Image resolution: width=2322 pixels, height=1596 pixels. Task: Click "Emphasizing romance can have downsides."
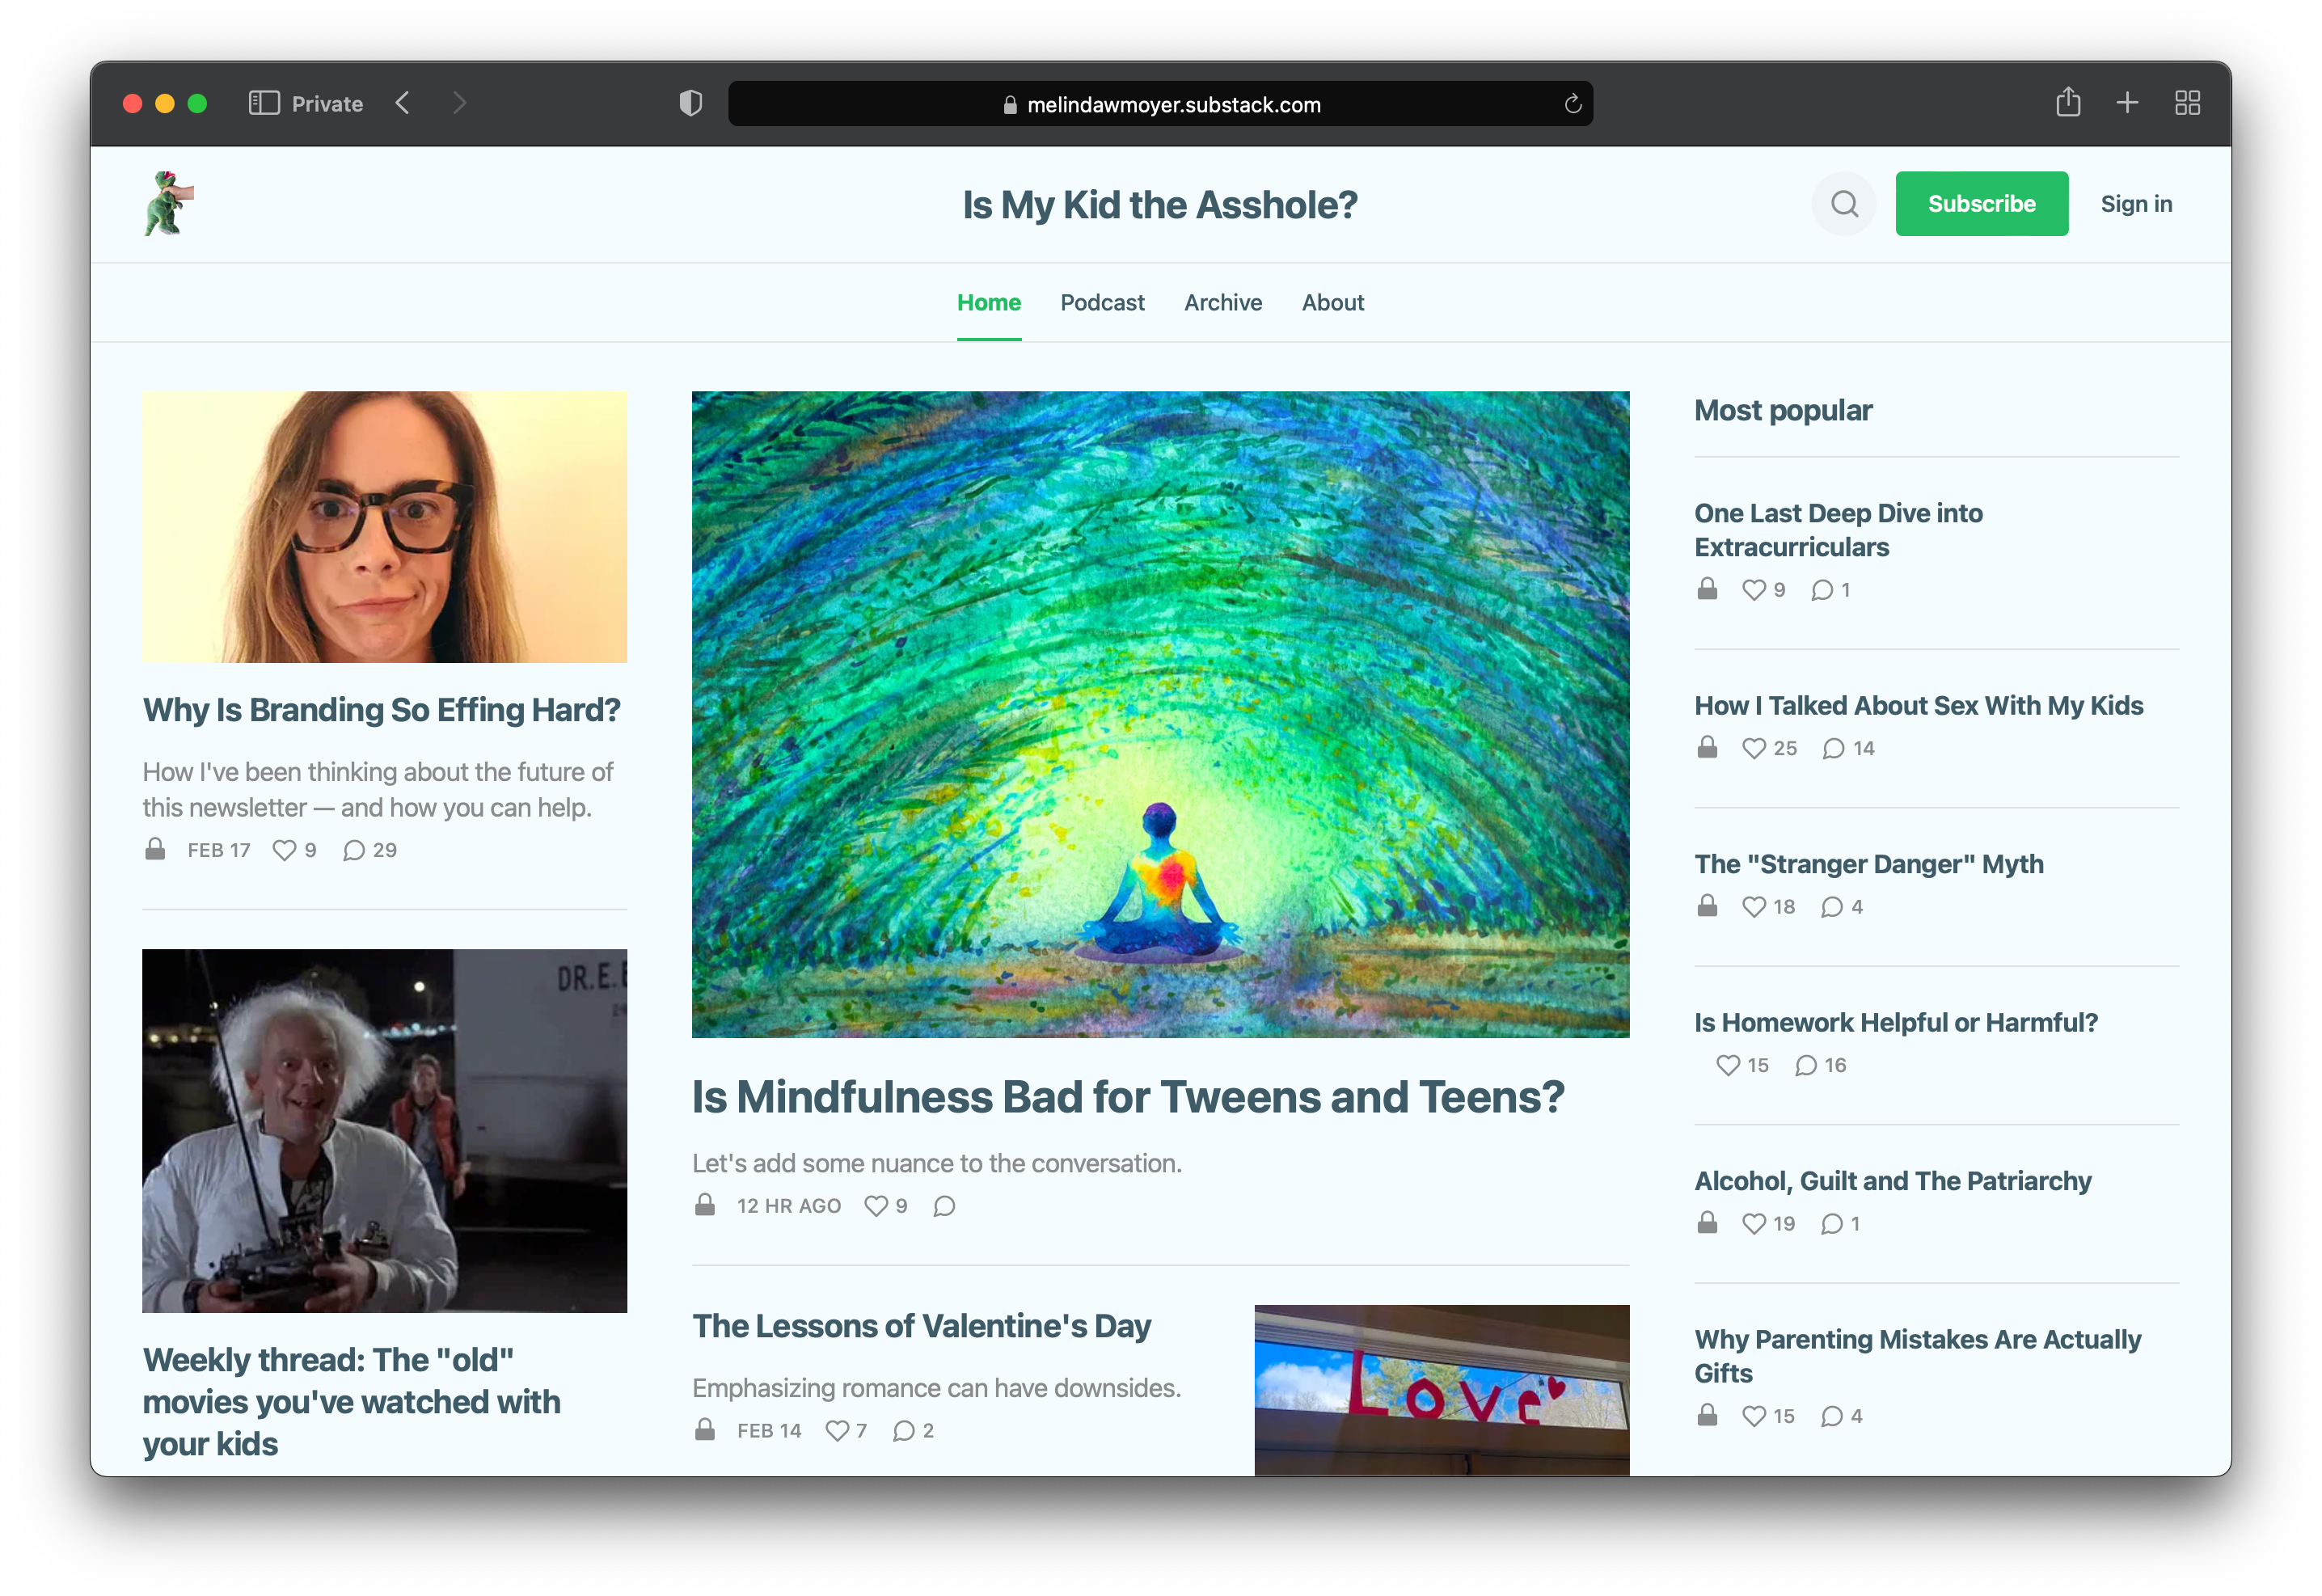[936, 1388]
